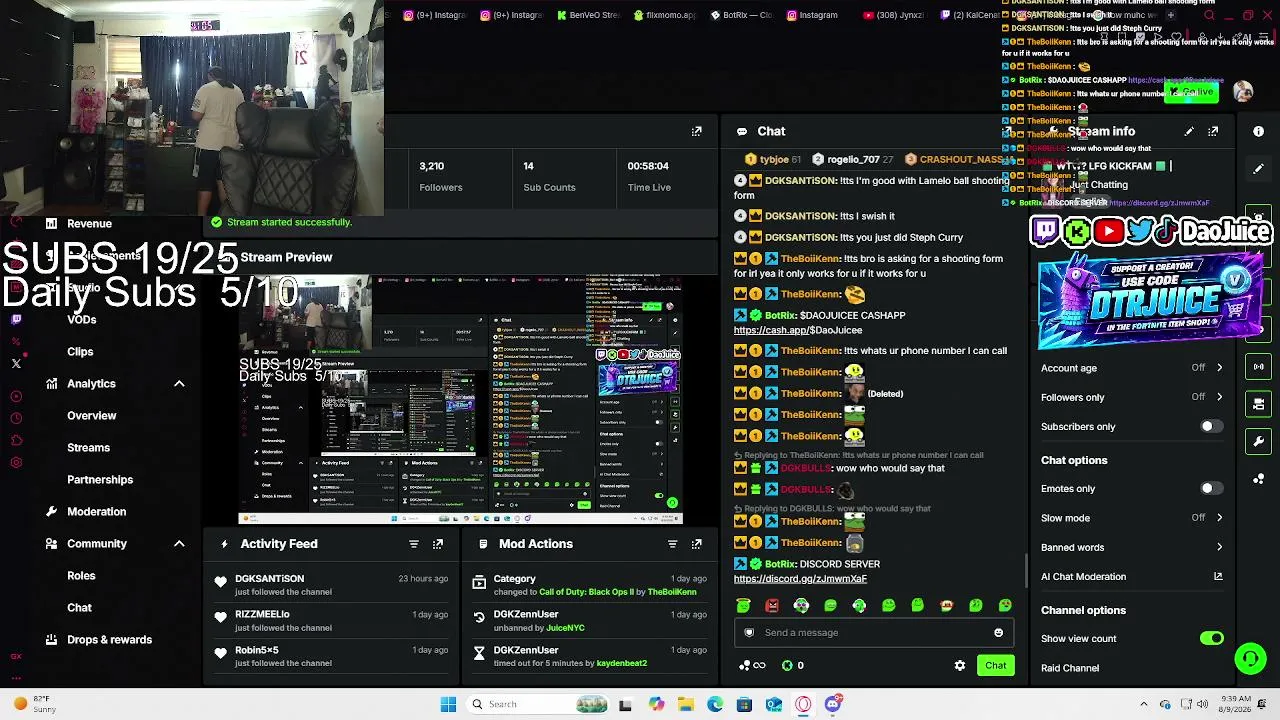Open the info icon in the right rail
The width and height of the screenshot is (1280, 720).
tap(1258, 131)
